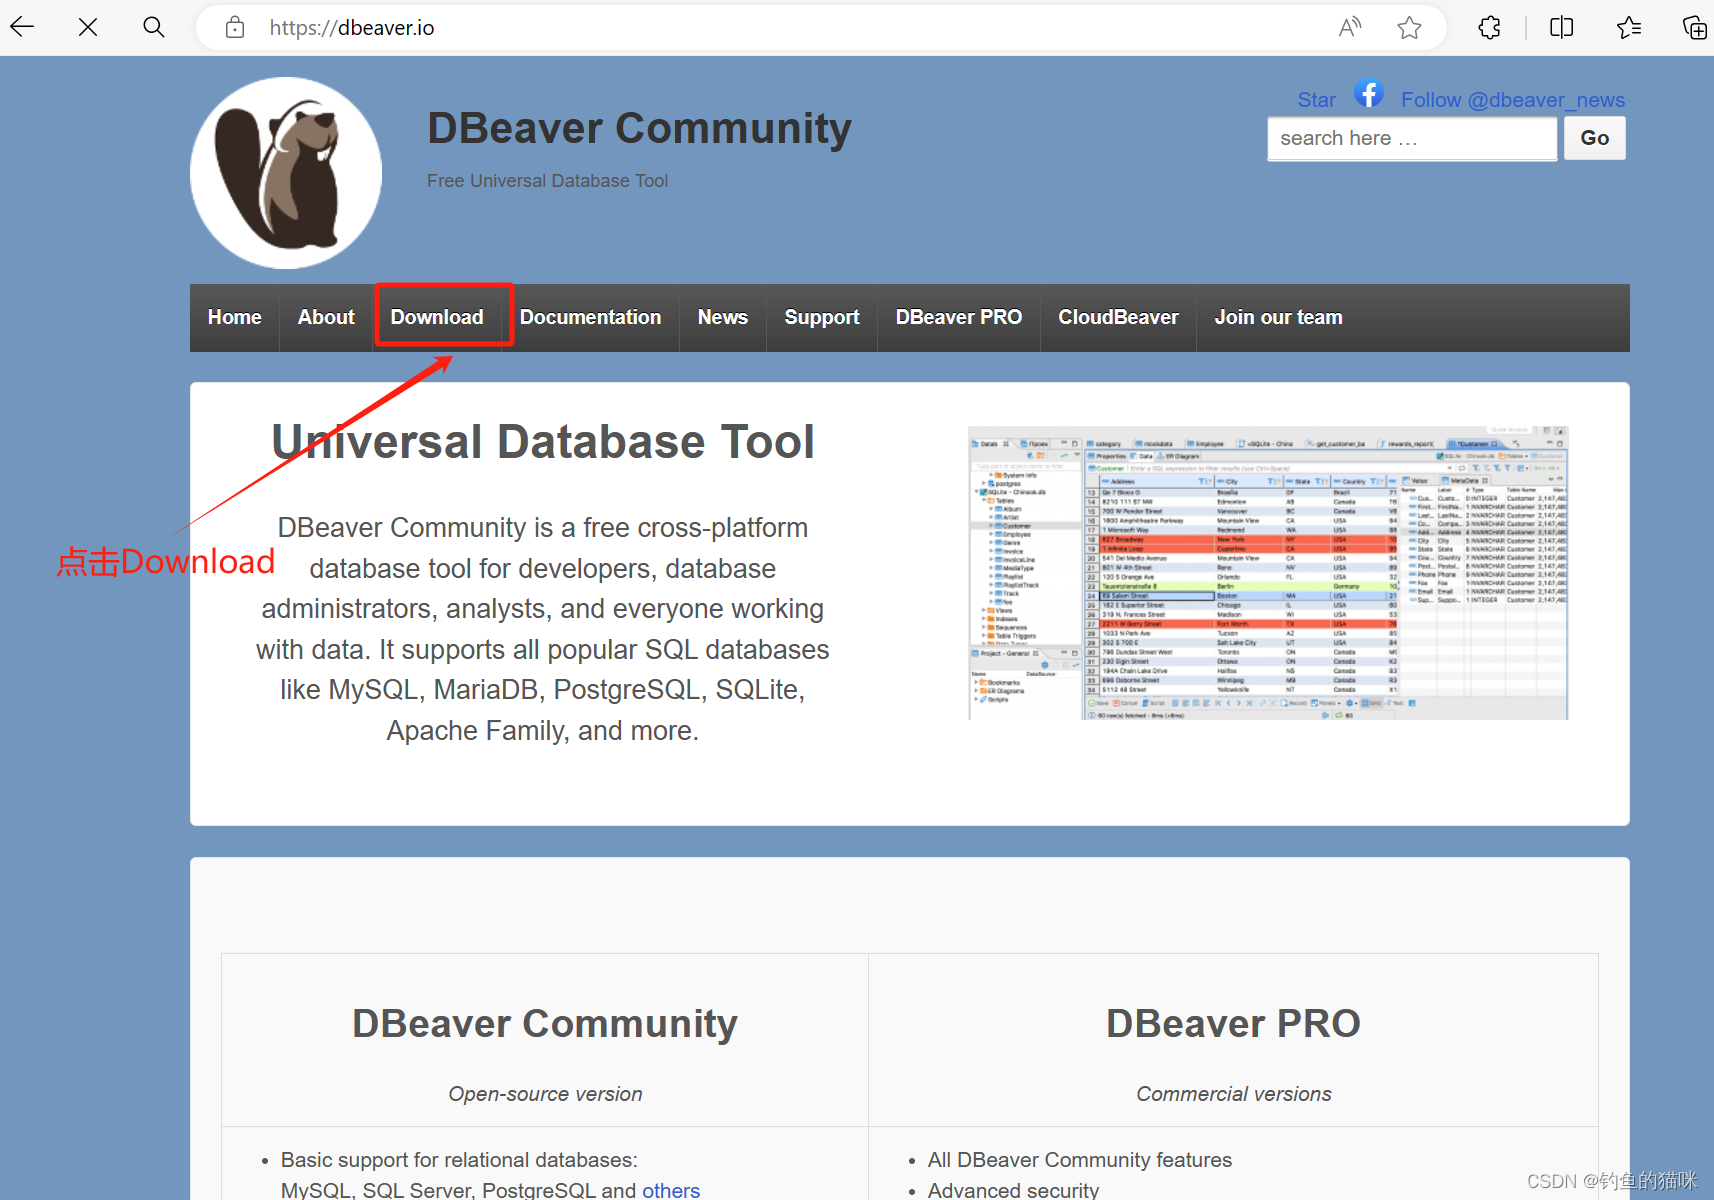Viewport: 1714px width, 1200px height.
Task: Click the browser back arrow
Action: [22, 27]
